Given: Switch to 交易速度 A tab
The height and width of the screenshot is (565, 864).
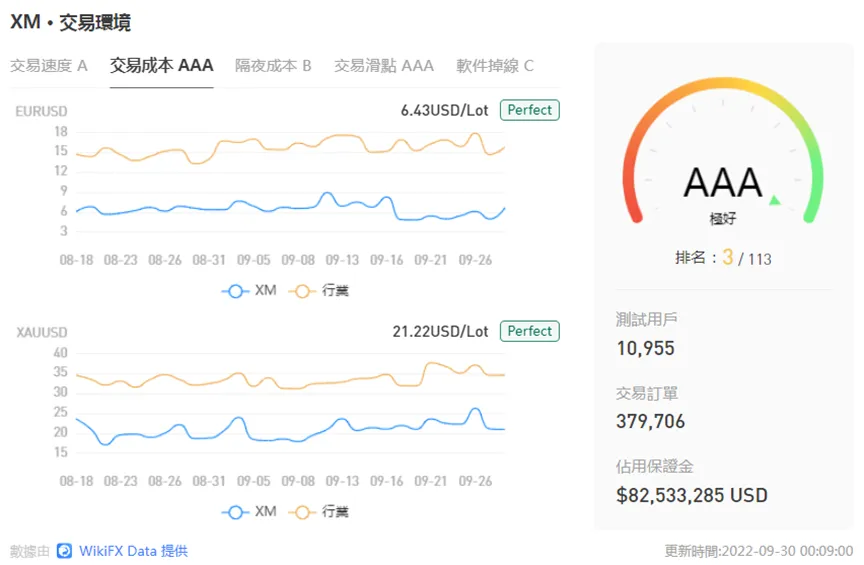Looking at the screenshot, I should tap(48, 66).
